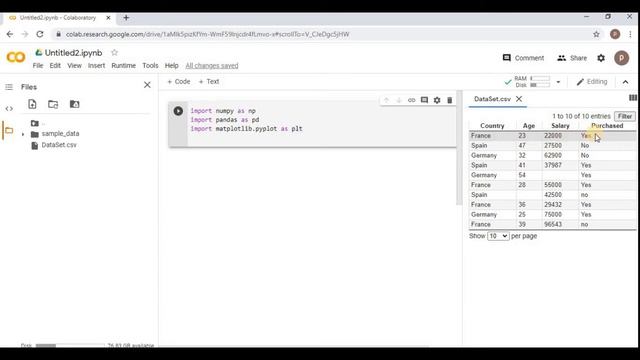Image resolution: width=640 pixels, height=360 pixels.
Task: Close the DataSet.csv viewer tab
Action: click(x=519, y=99)
